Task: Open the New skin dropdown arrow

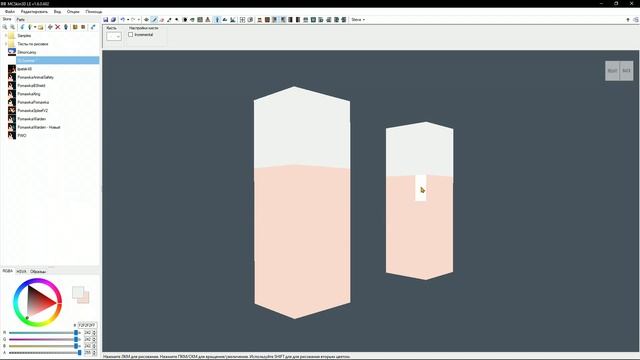Action: pos(35,27)
